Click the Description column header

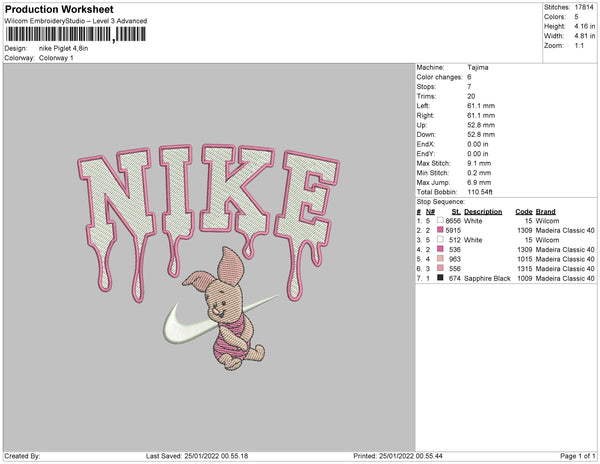coord(483,212)
